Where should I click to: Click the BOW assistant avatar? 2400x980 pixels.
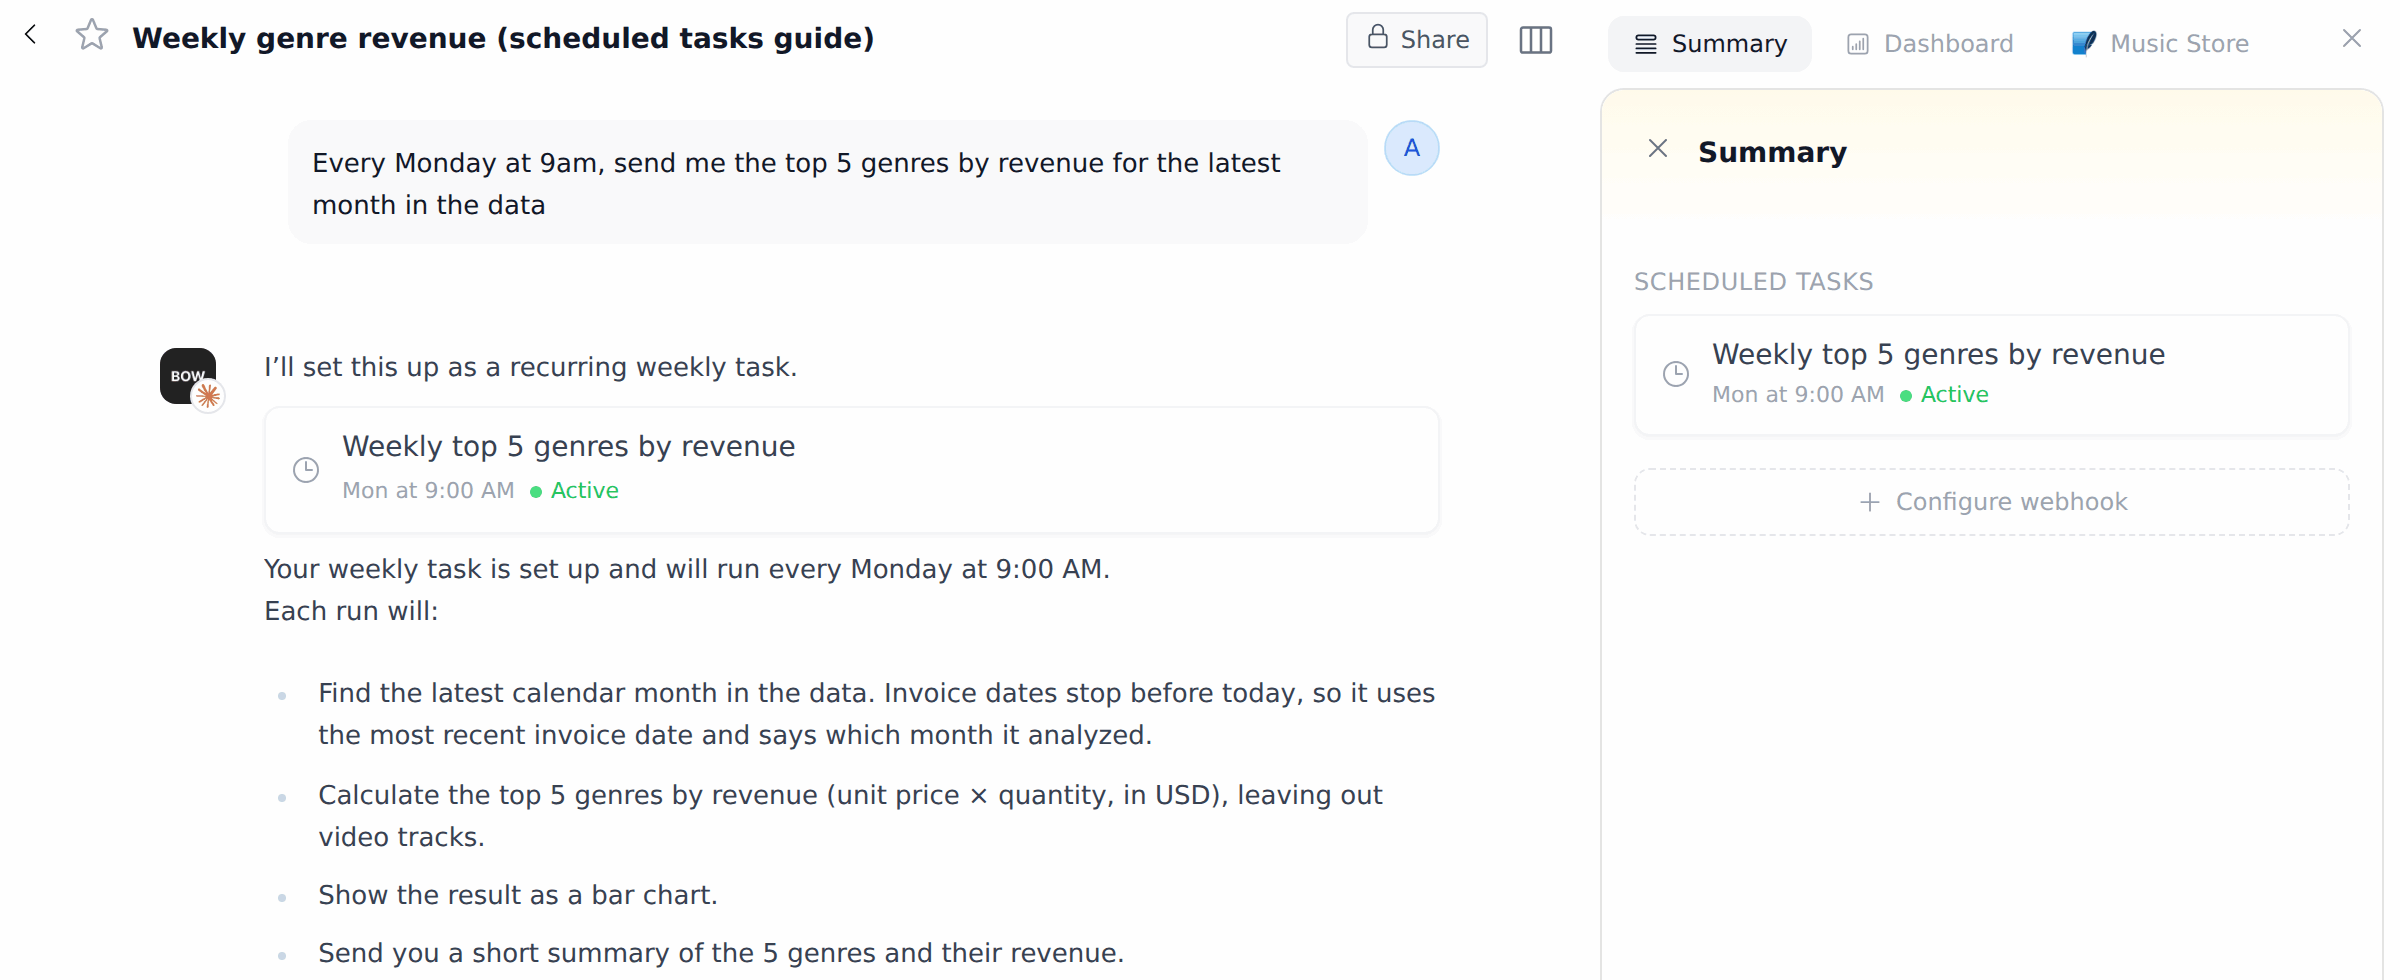189,377
